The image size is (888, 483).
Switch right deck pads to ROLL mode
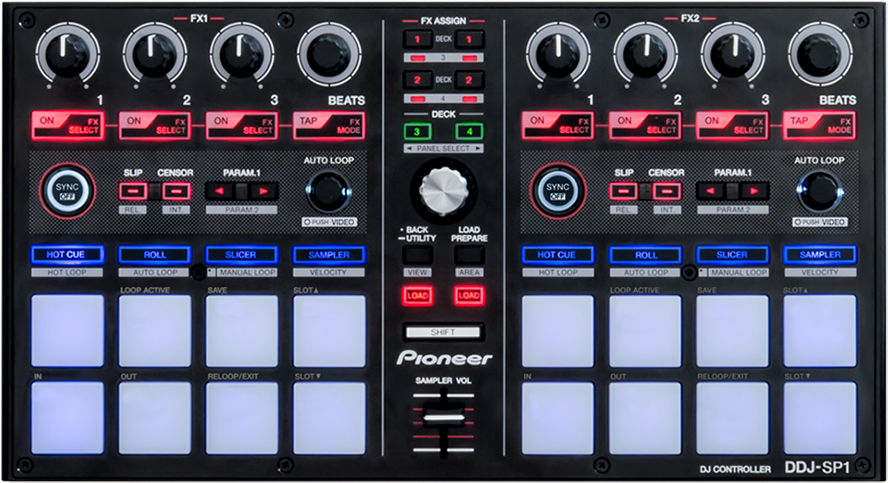[x=646, y=255]
